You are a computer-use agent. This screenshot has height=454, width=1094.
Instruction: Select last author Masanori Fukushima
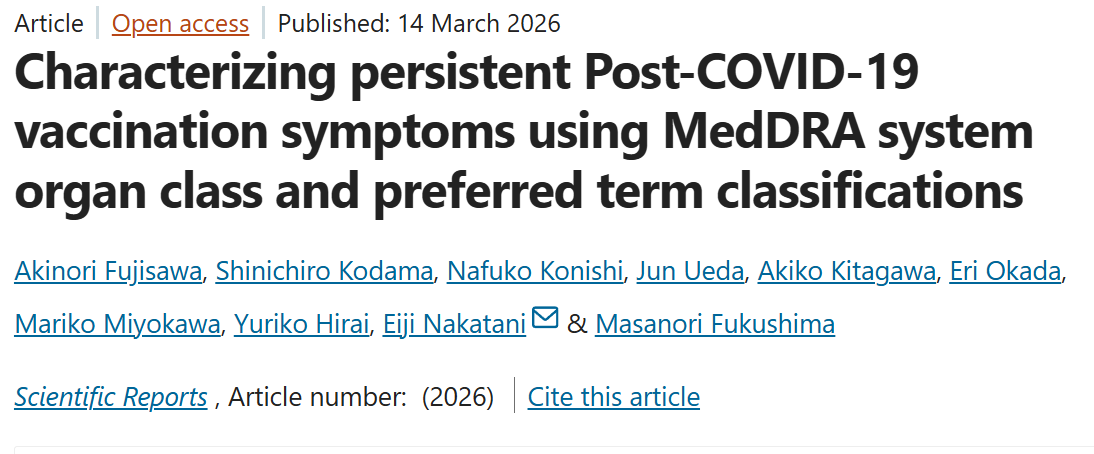(714, 324)
